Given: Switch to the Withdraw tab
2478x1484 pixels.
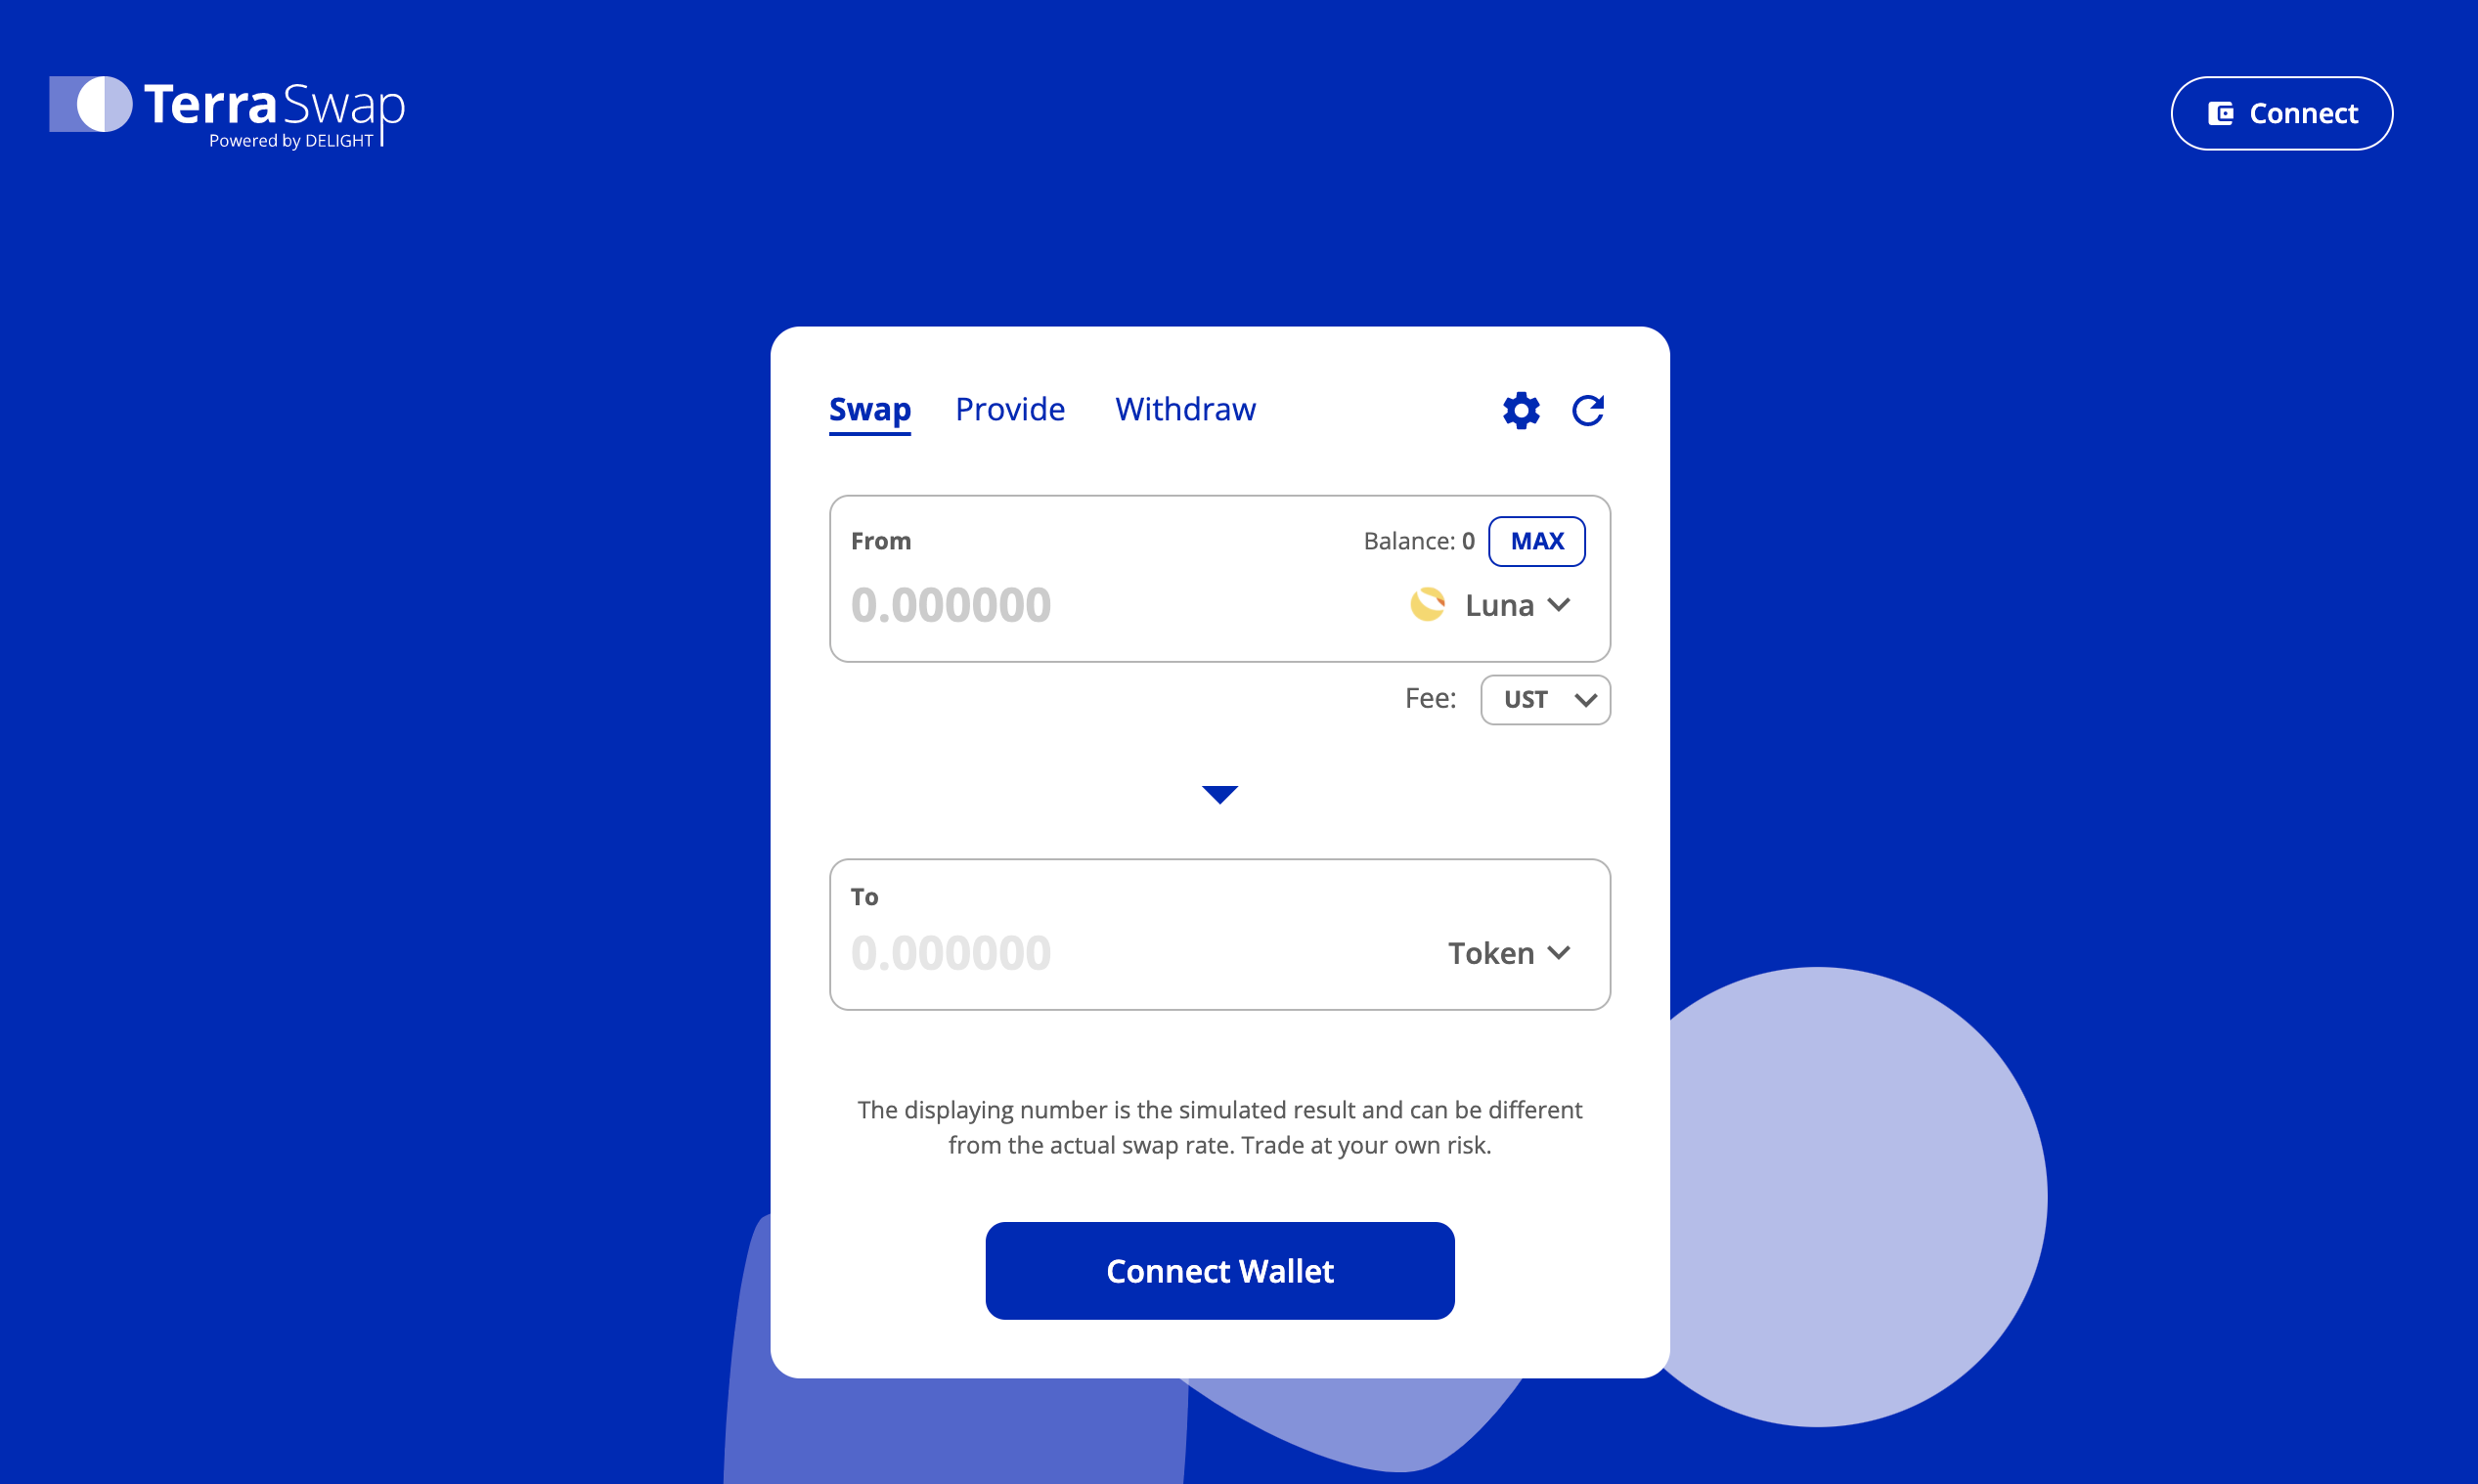Looking at the screenshot, I should 1183,408.
